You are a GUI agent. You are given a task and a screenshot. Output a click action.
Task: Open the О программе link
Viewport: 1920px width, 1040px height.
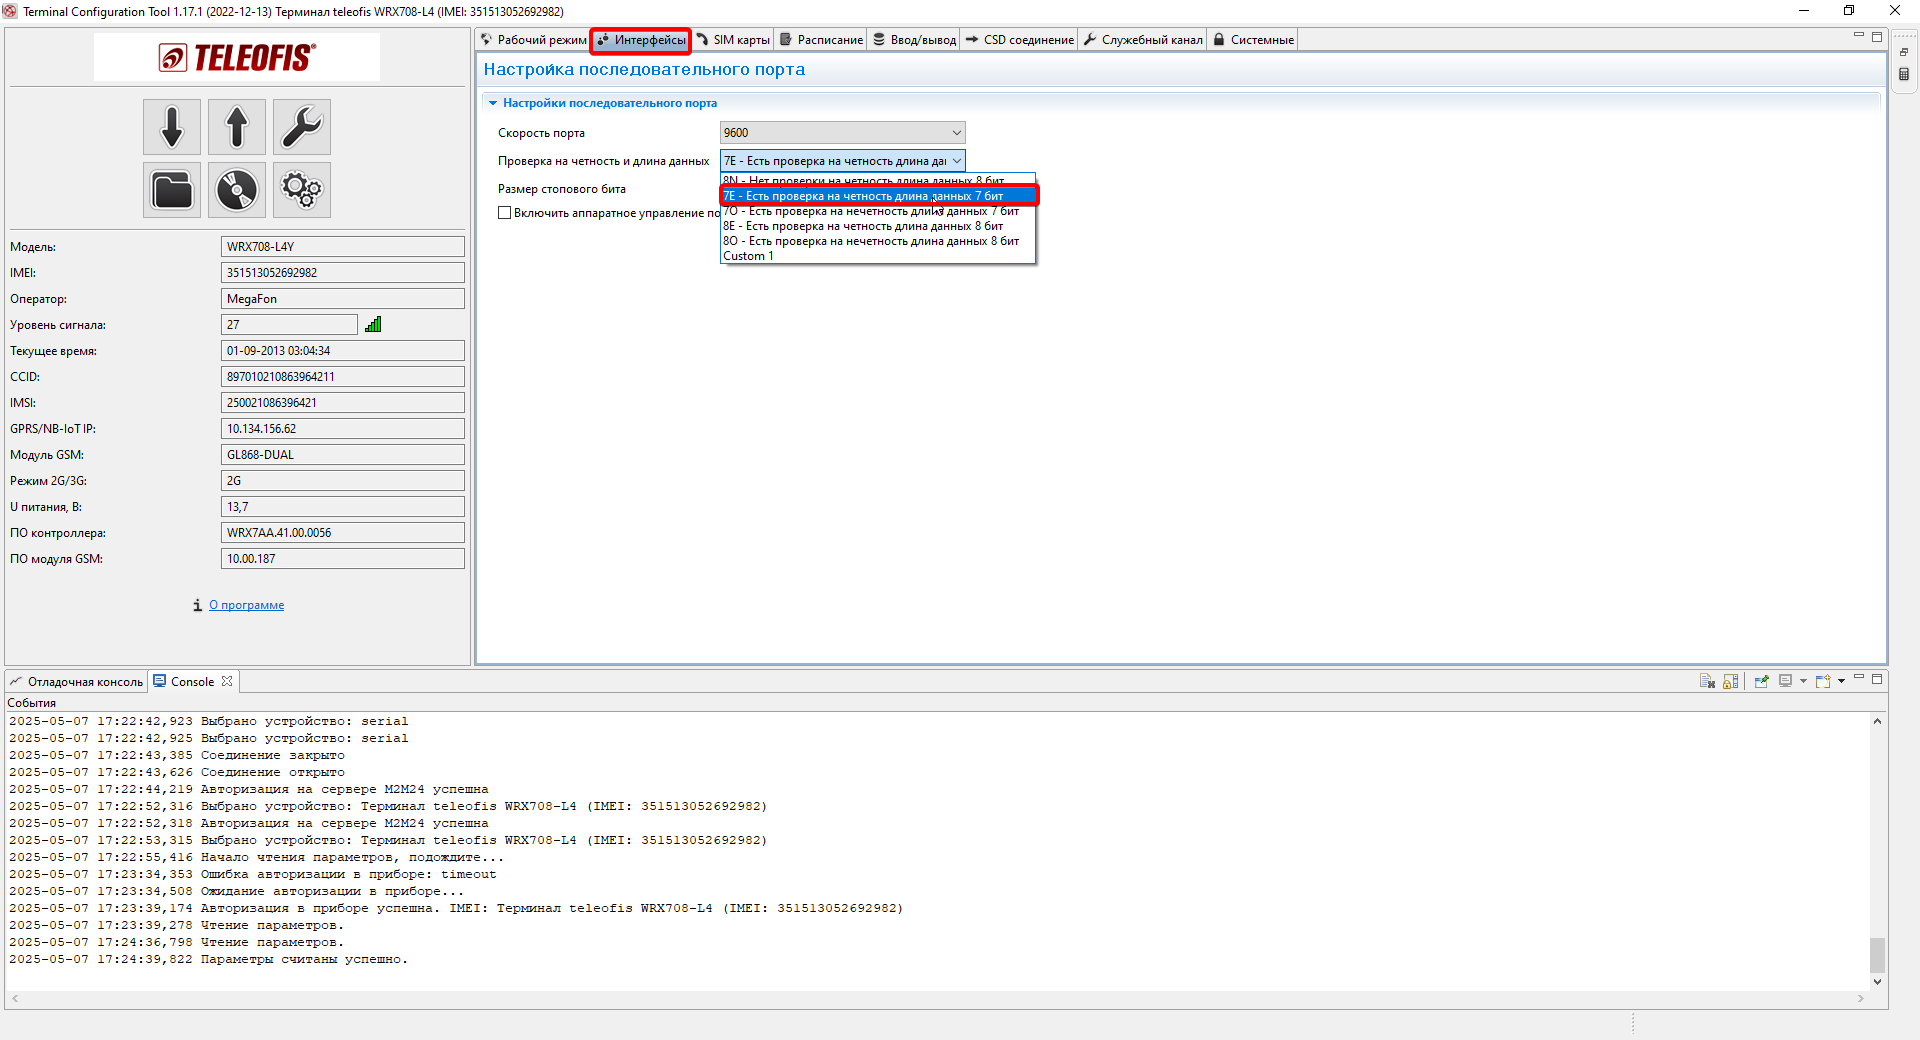coord(246,605)
